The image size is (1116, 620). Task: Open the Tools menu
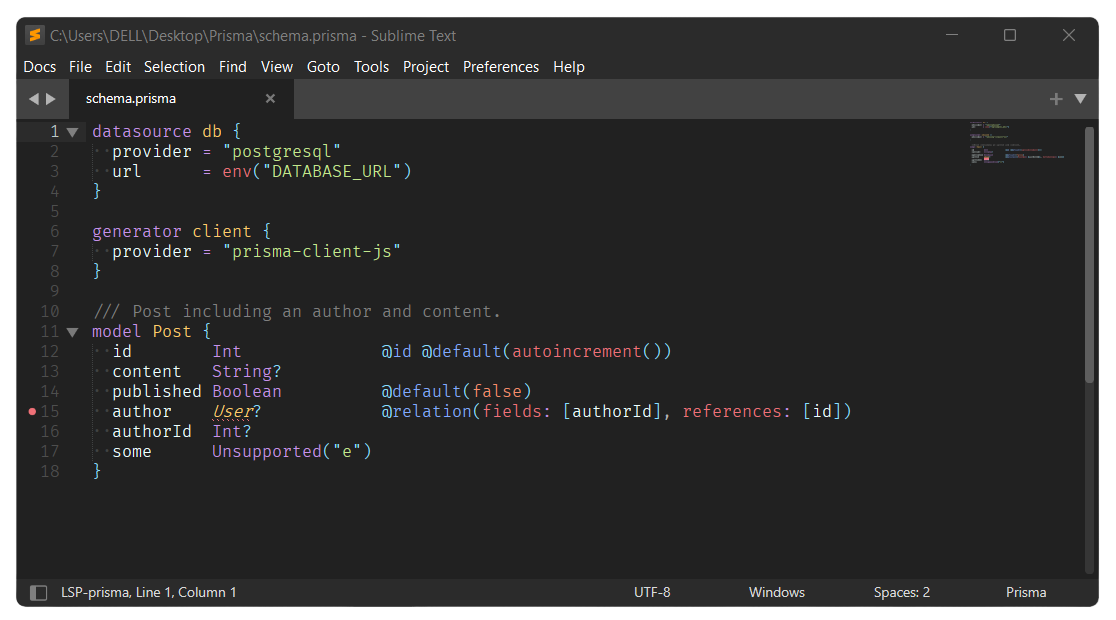pos(372,67)
